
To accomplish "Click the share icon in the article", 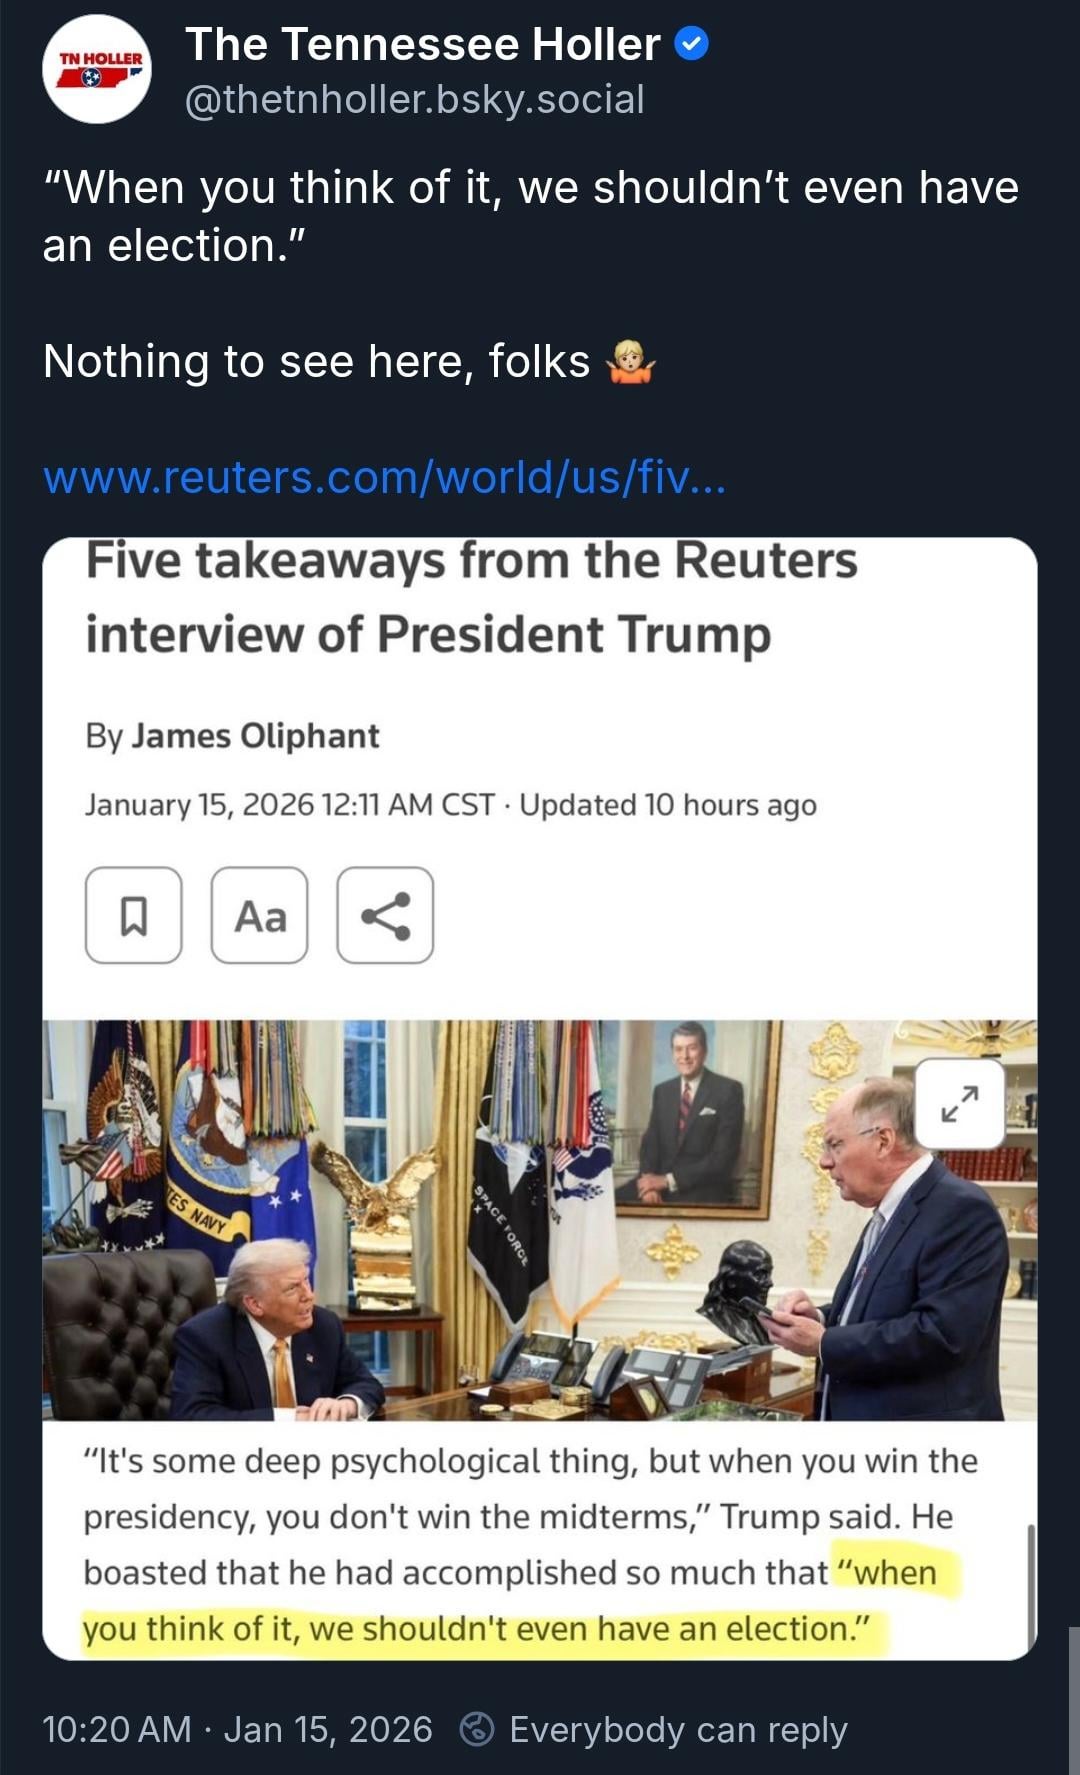I will click(x=385, y=915).
